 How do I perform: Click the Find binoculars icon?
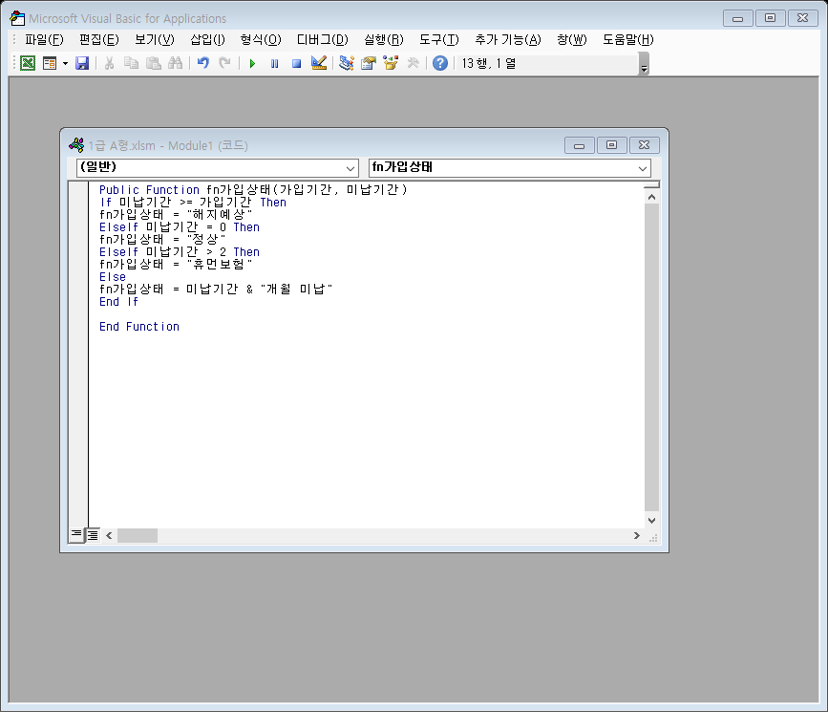(175, 63)
